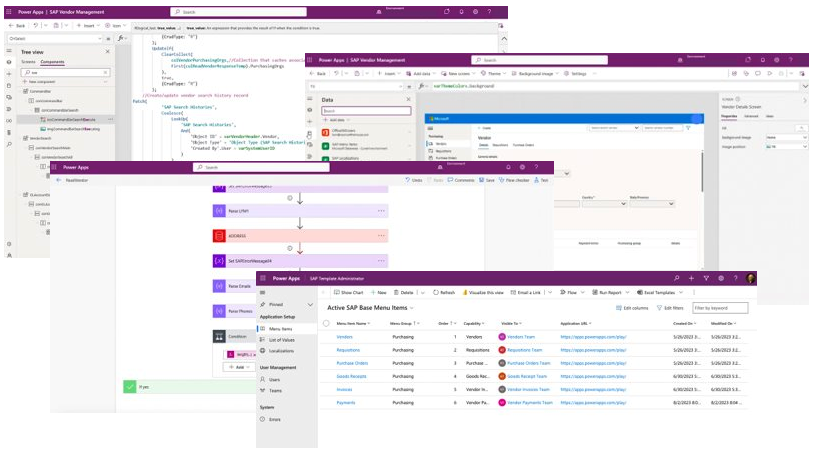Clear the Tree view search box
This screenshot has height=456, width=815.
pos(105,72)
